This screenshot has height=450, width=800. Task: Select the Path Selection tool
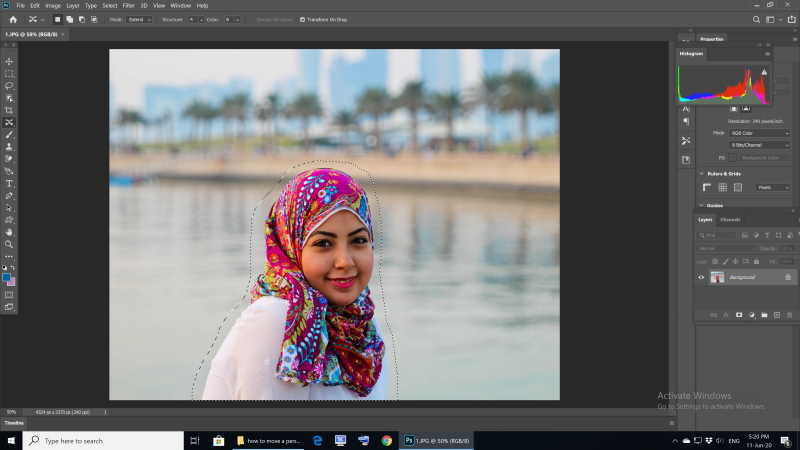(9, 208)
